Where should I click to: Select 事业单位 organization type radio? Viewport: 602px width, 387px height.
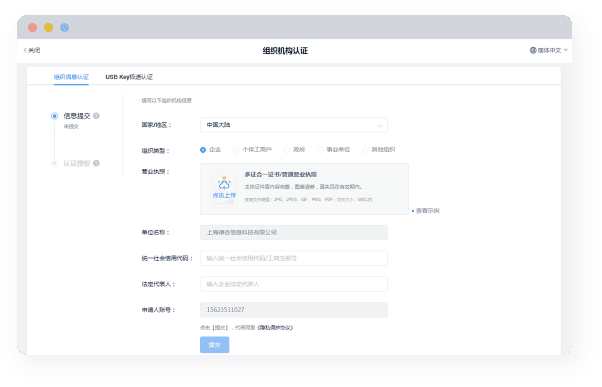tap(320, 150)
